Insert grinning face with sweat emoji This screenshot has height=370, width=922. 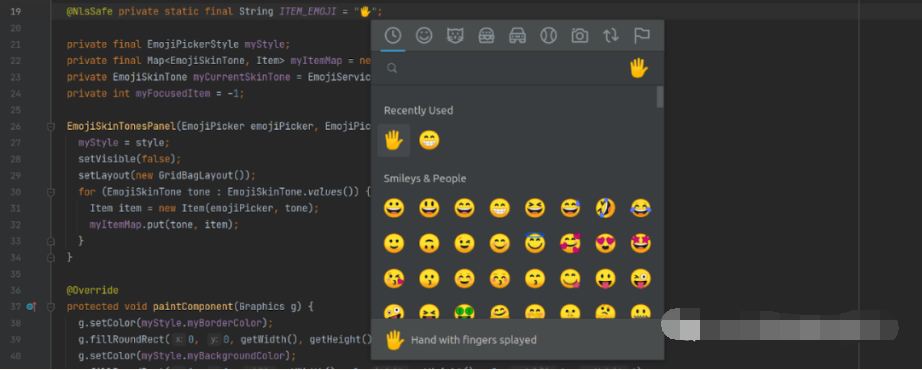[x=570, y=208]
